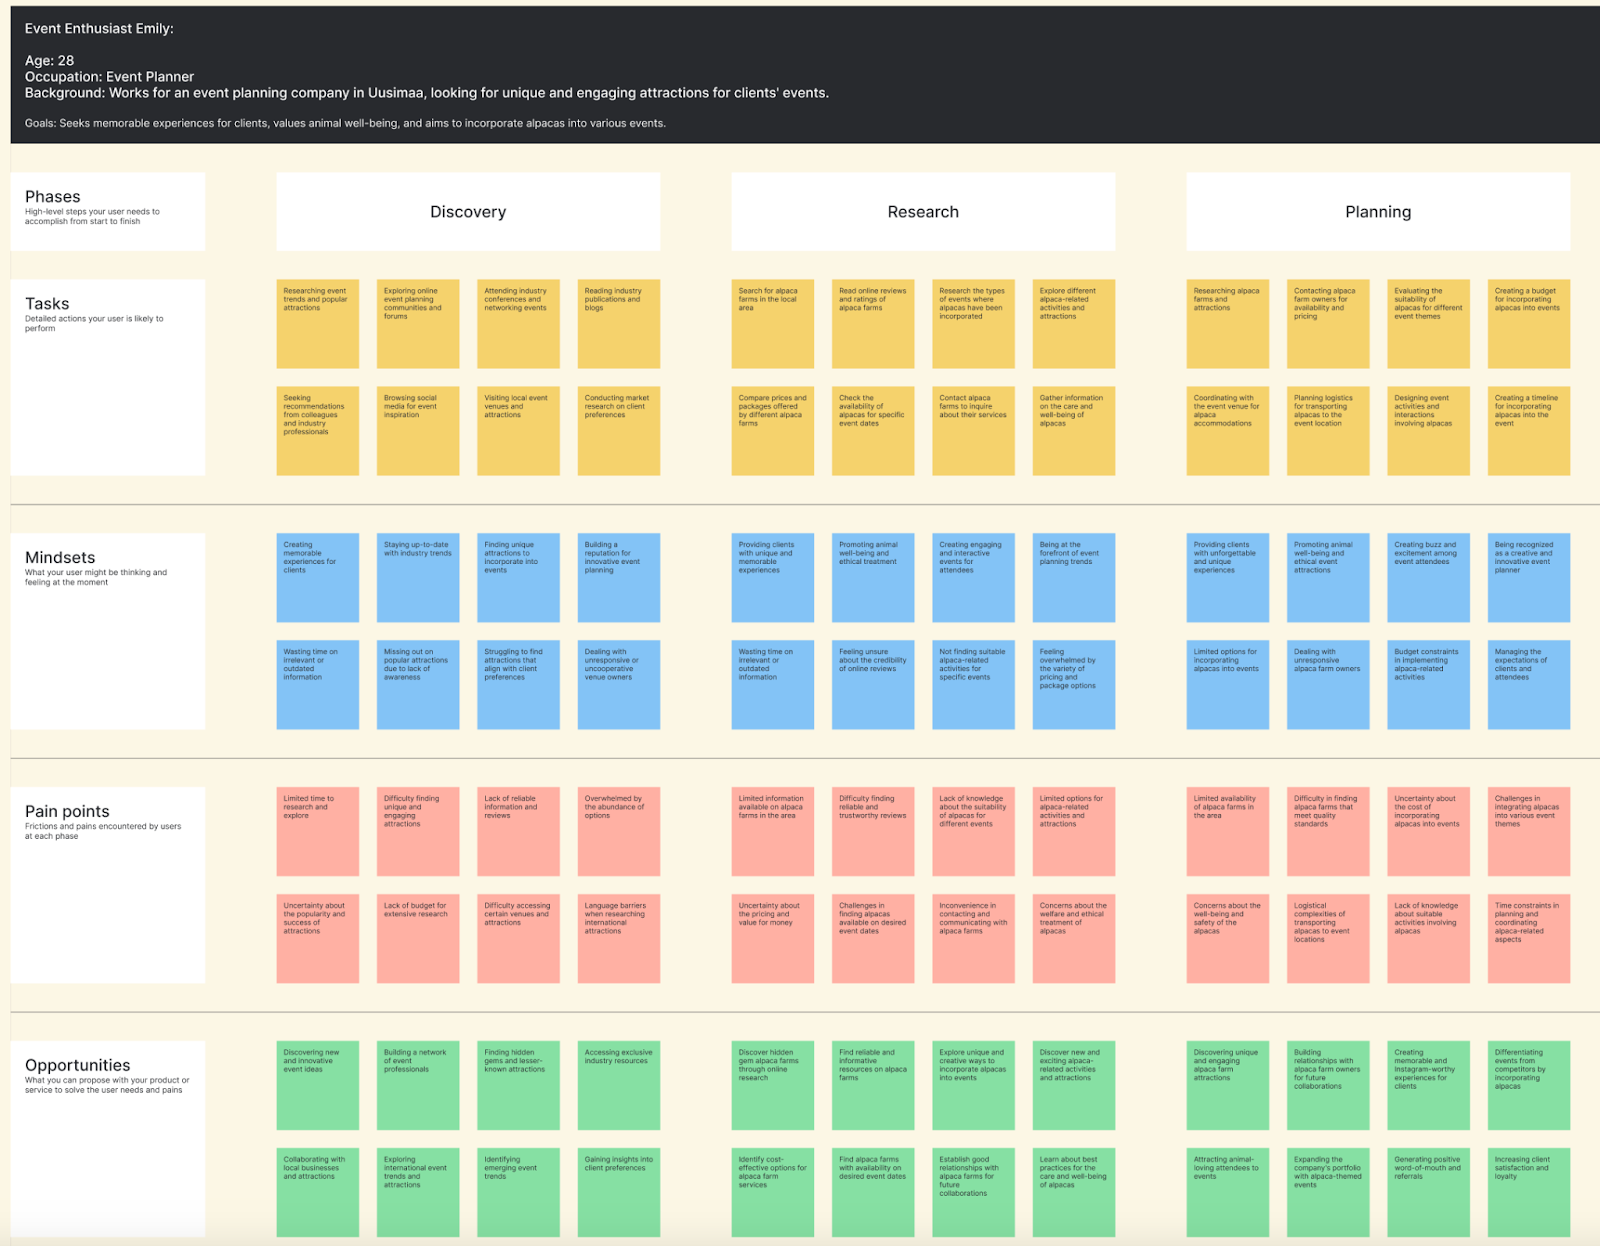1600x1246 pixels.
Task: Select 'Being at the forefront of event planning trends'
Action: pos(1074,577)
